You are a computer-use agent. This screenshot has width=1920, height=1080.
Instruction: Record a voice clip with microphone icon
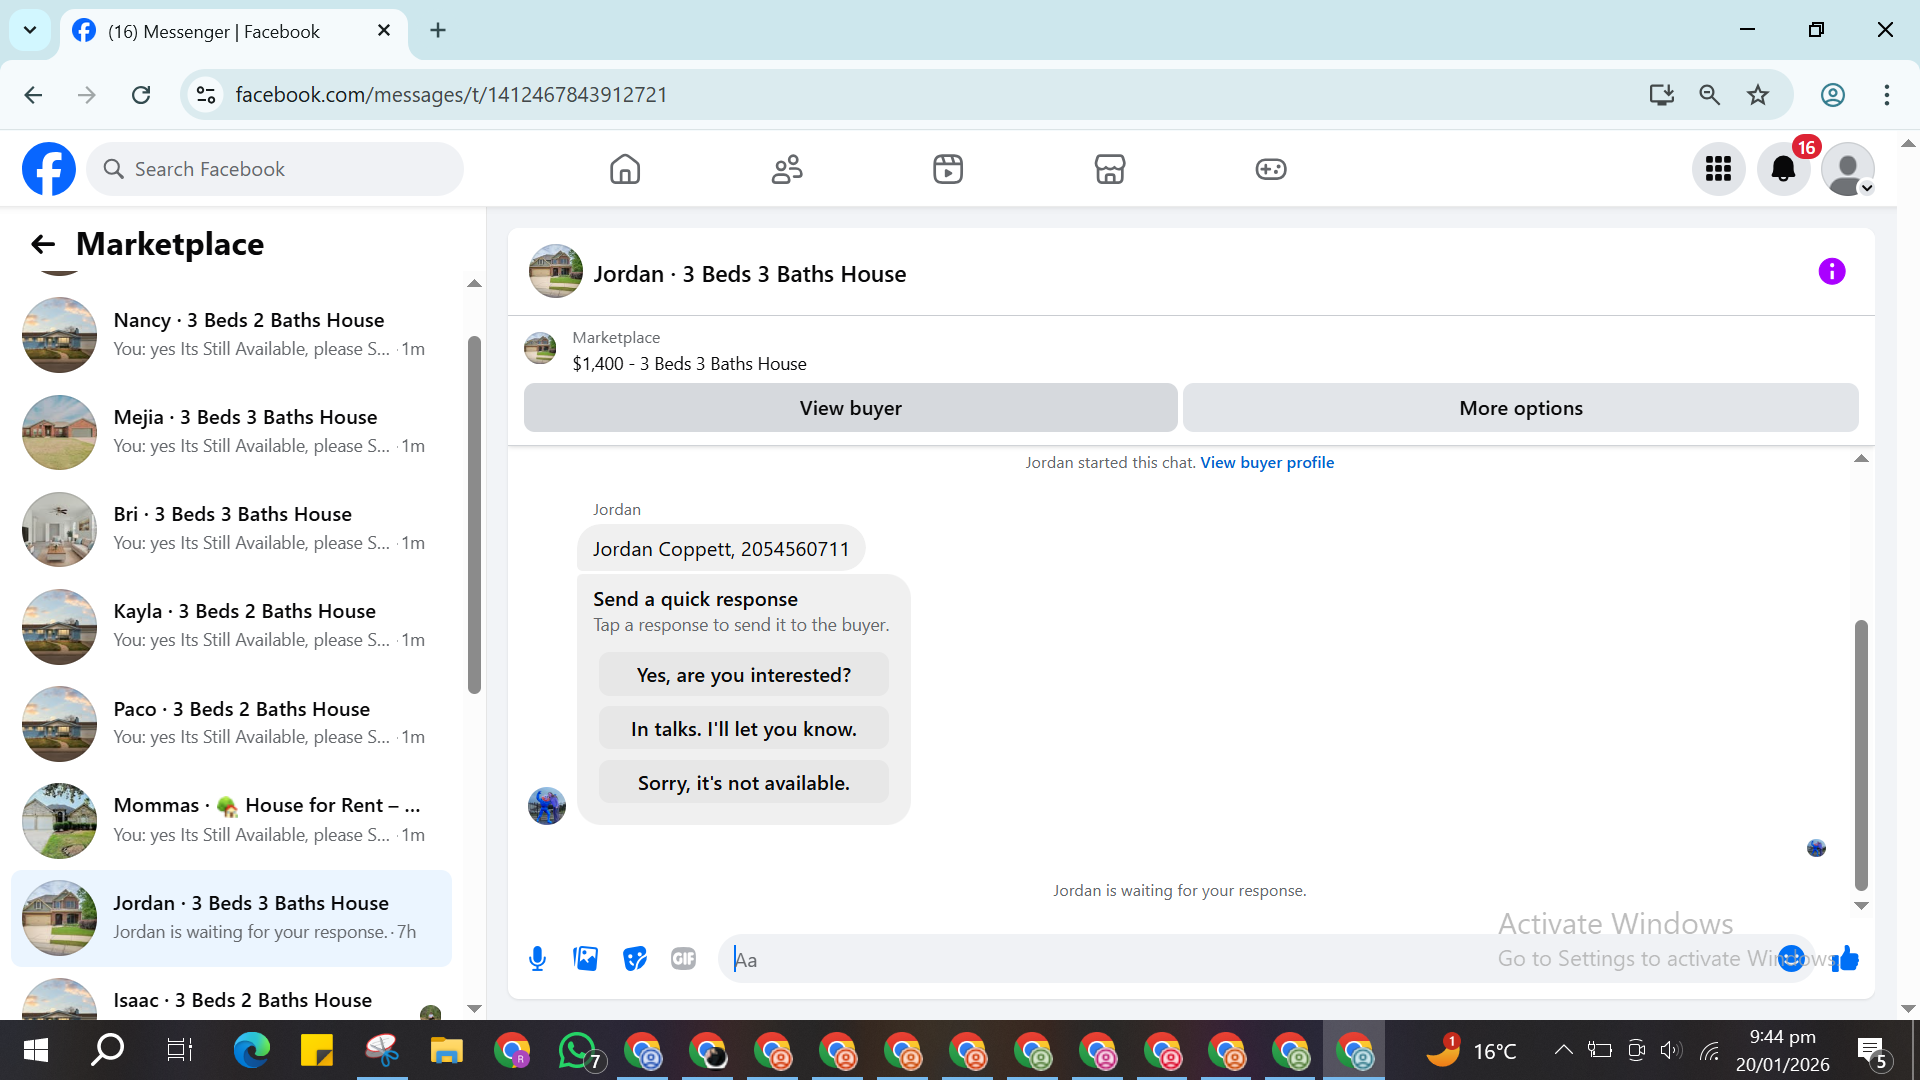[537, 959]
